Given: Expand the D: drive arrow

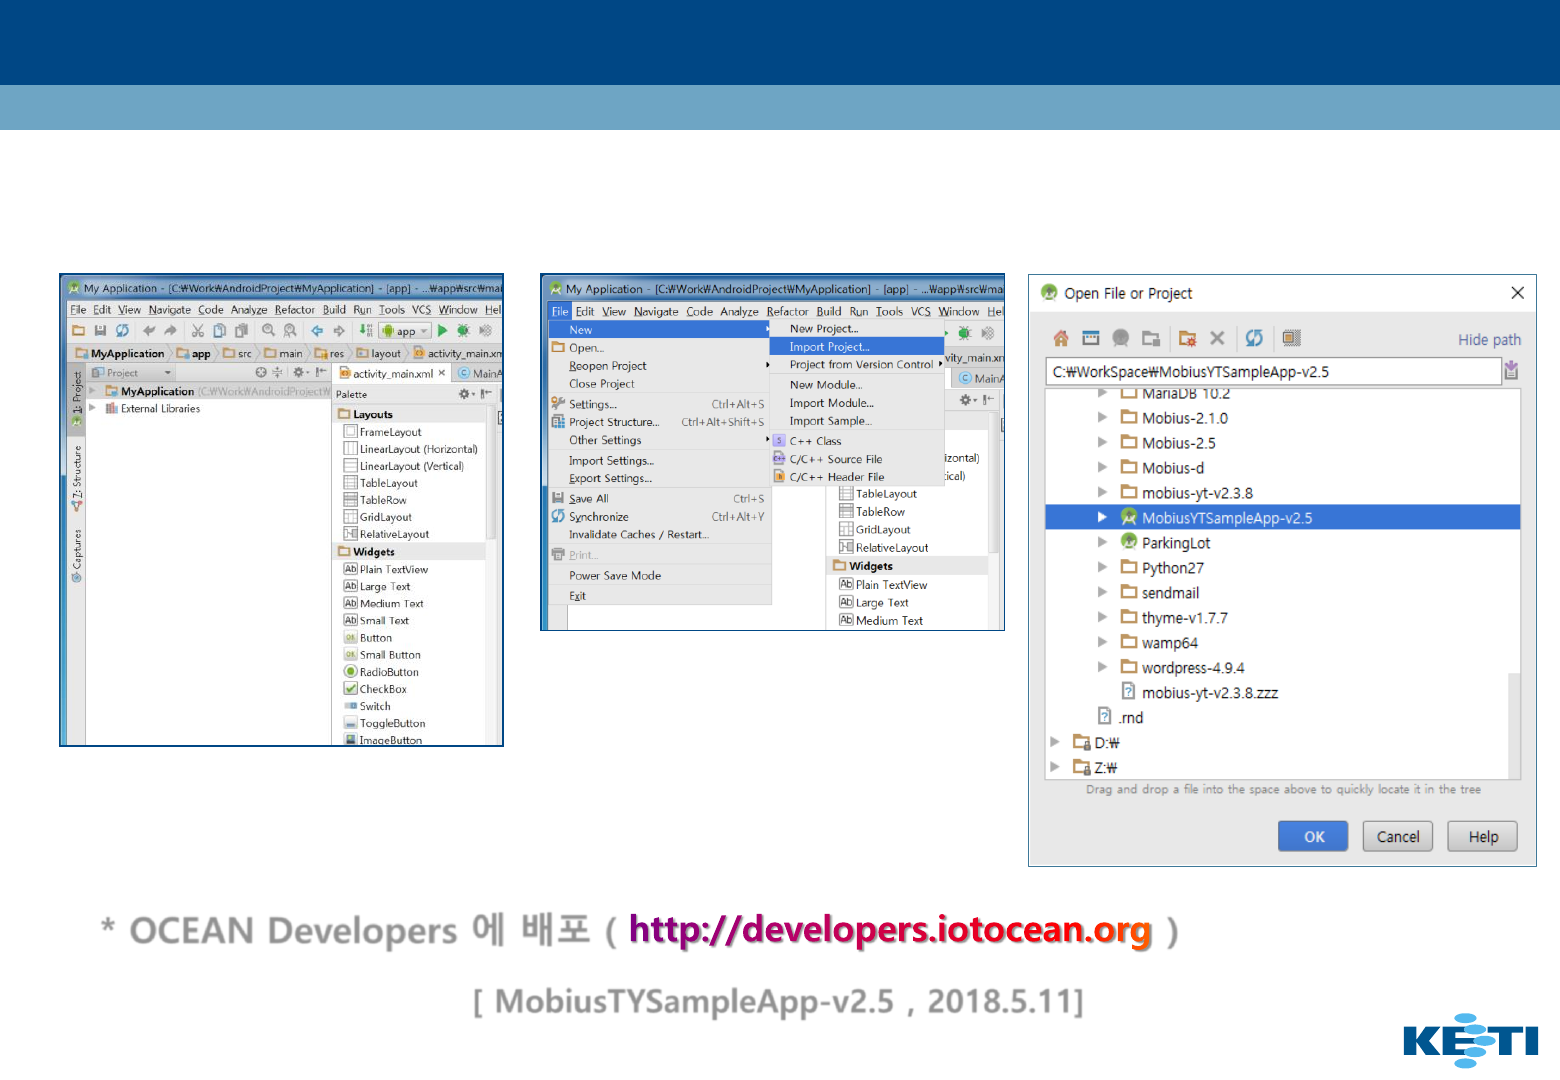Looking at the screenshot, I should 1054,742.
